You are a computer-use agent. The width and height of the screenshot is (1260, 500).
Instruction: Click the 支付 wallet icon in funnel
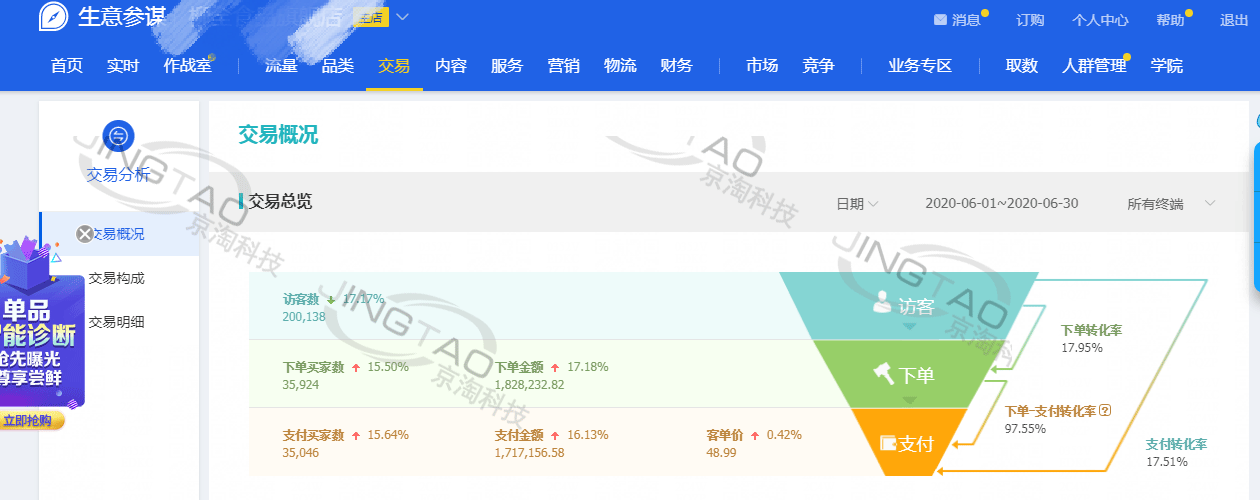(887, 442)
